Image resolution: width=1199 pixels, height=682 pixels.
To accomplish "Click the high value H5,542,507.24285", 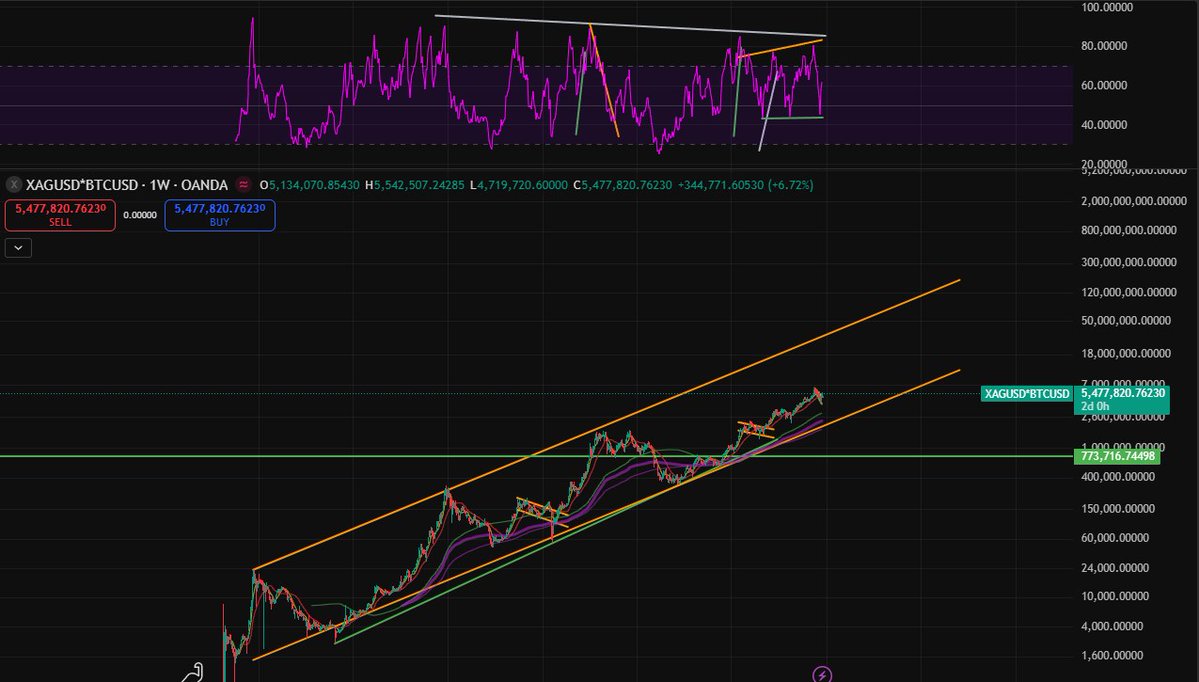I will [x=414, y=185].
